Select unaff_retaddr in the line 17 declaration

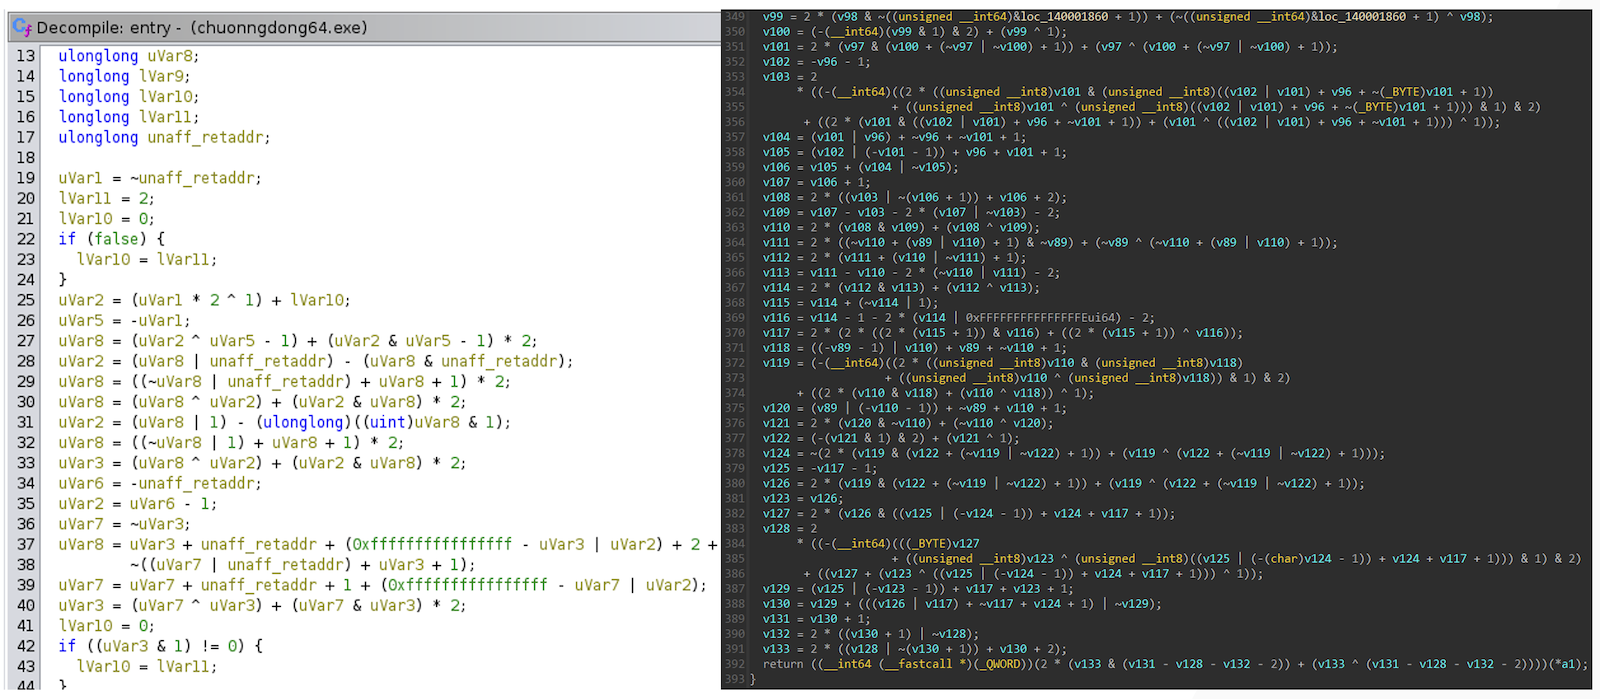(x=208, y=137)
